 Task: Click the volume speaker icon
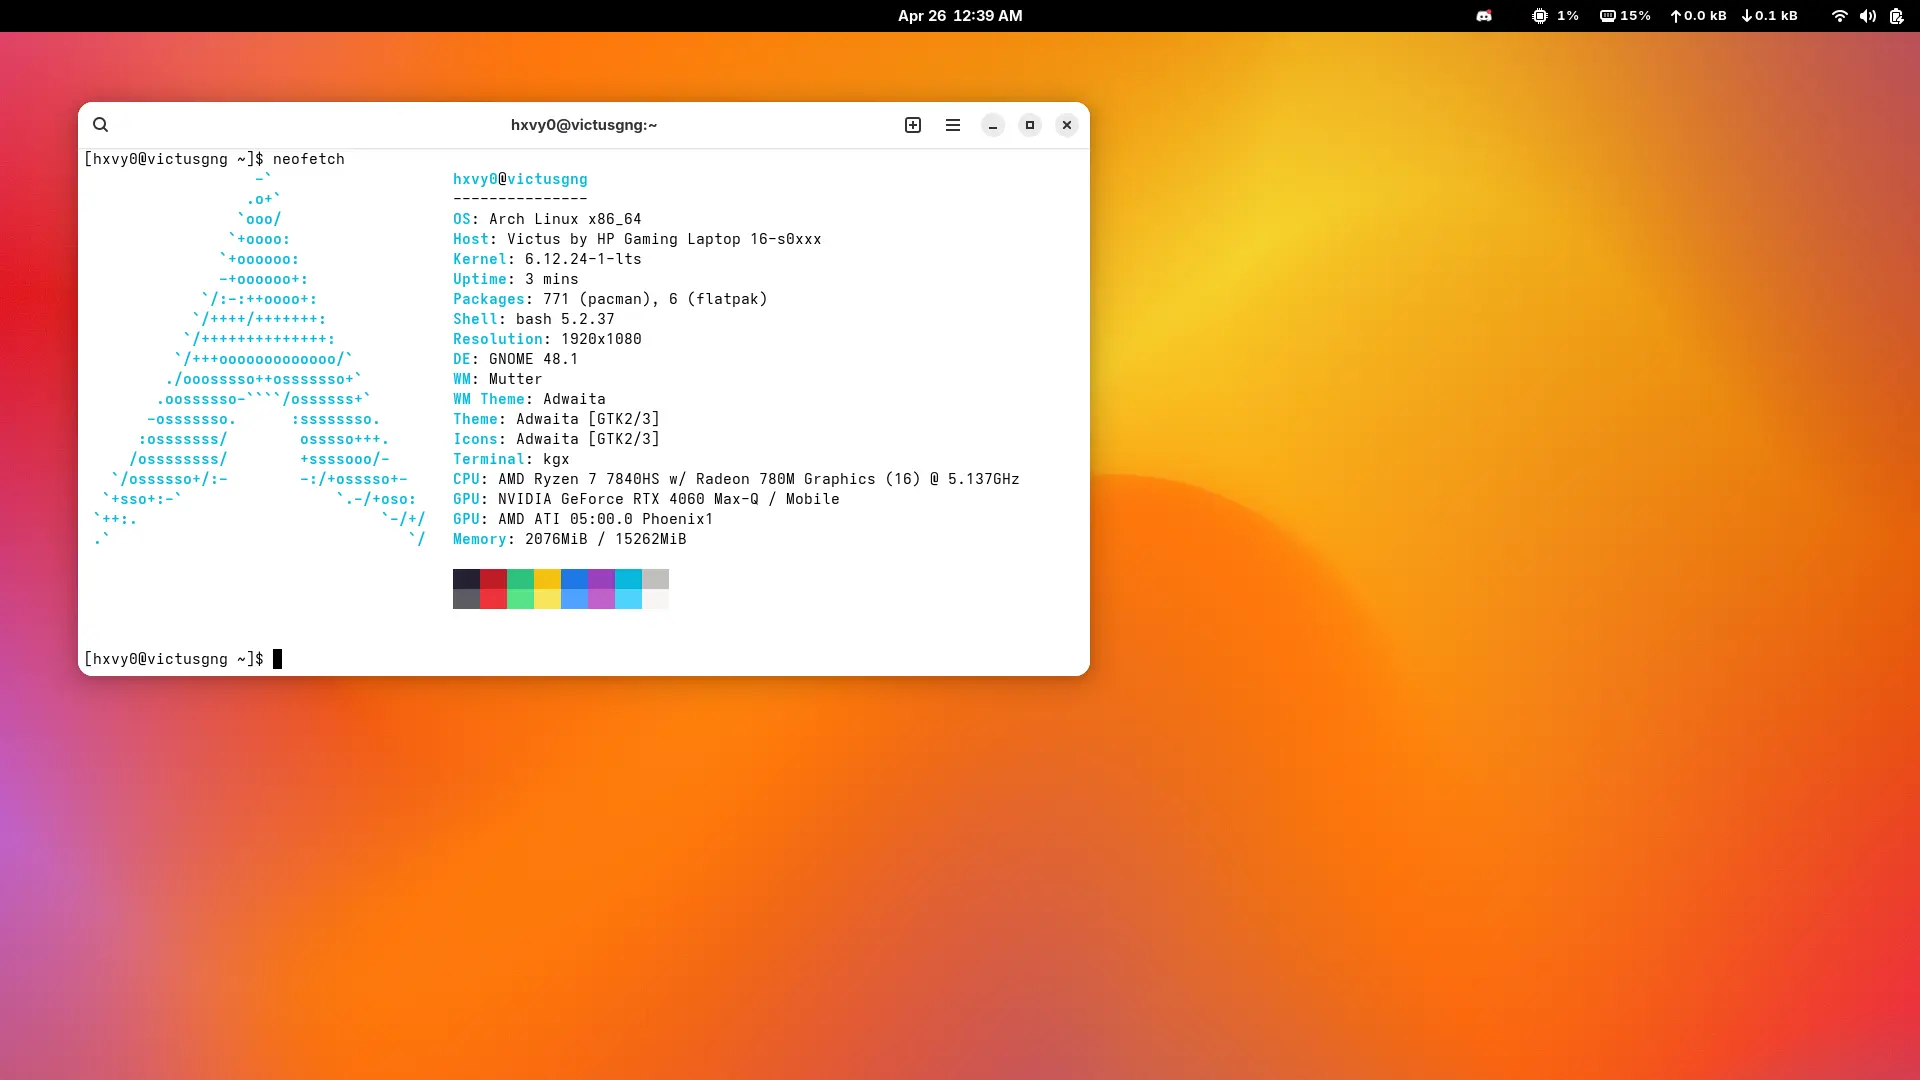click(1868, 16)
